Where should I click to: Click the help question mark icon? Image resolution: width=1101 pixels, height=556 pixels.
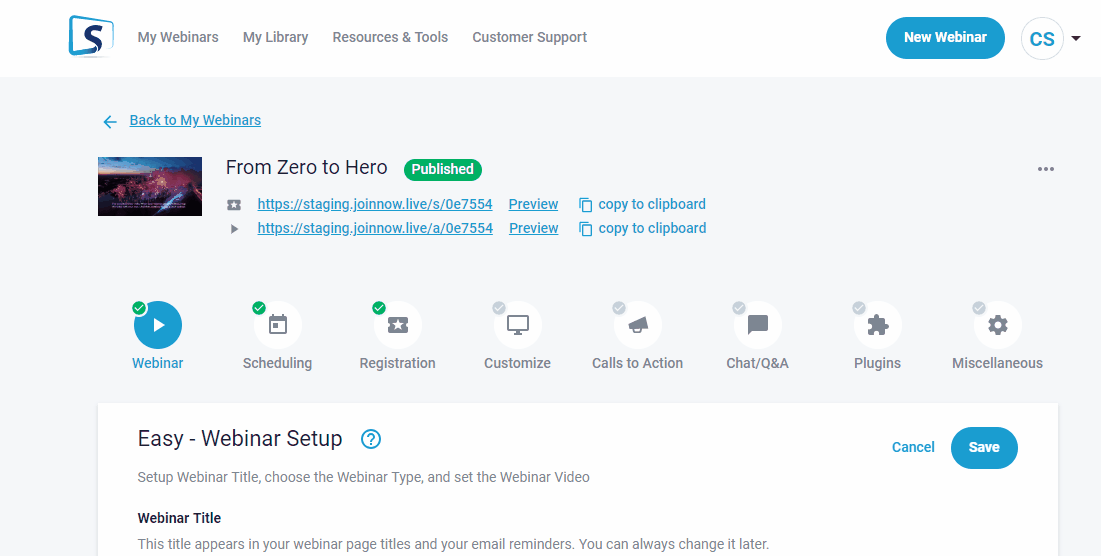(x=372, y=439)
